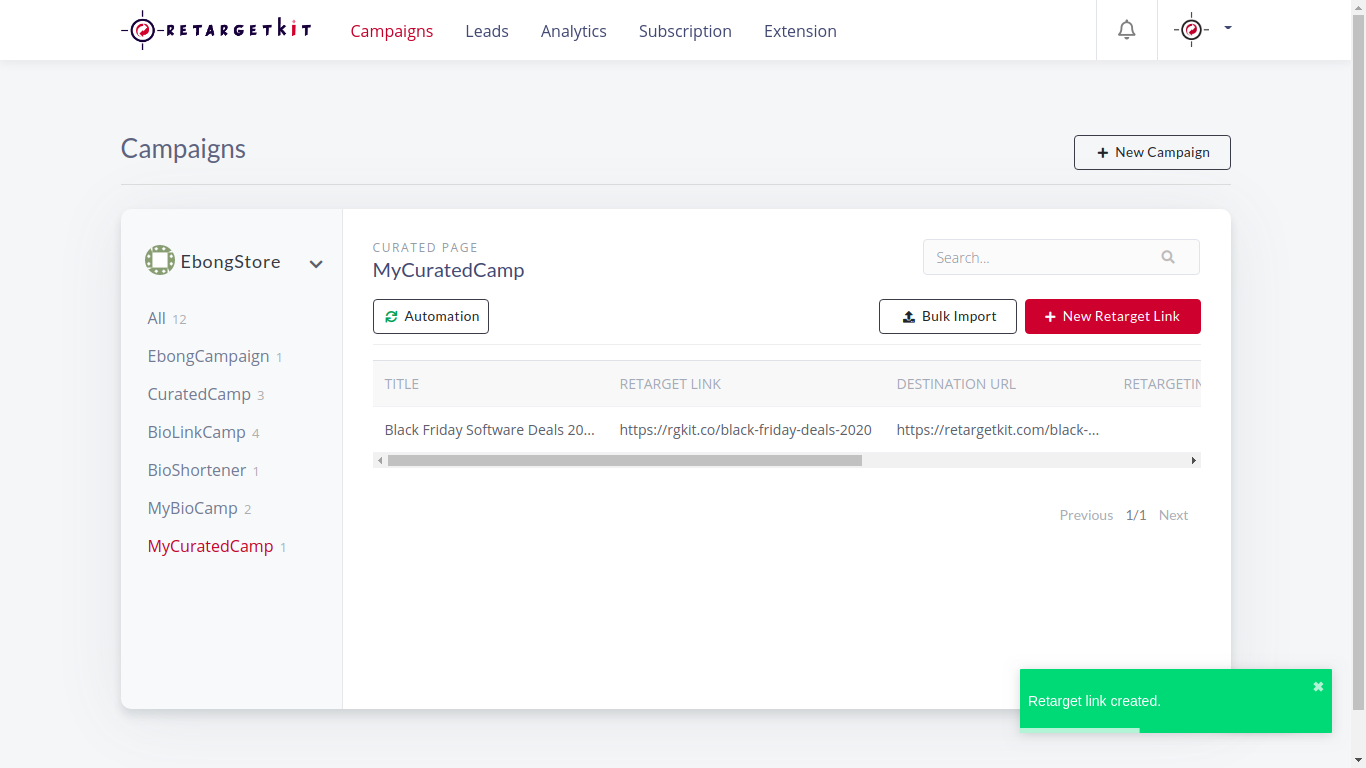Viewport: 1366px width, 768px height.
Task: Click the TITLE column header
Action: [x=402, y=384]
